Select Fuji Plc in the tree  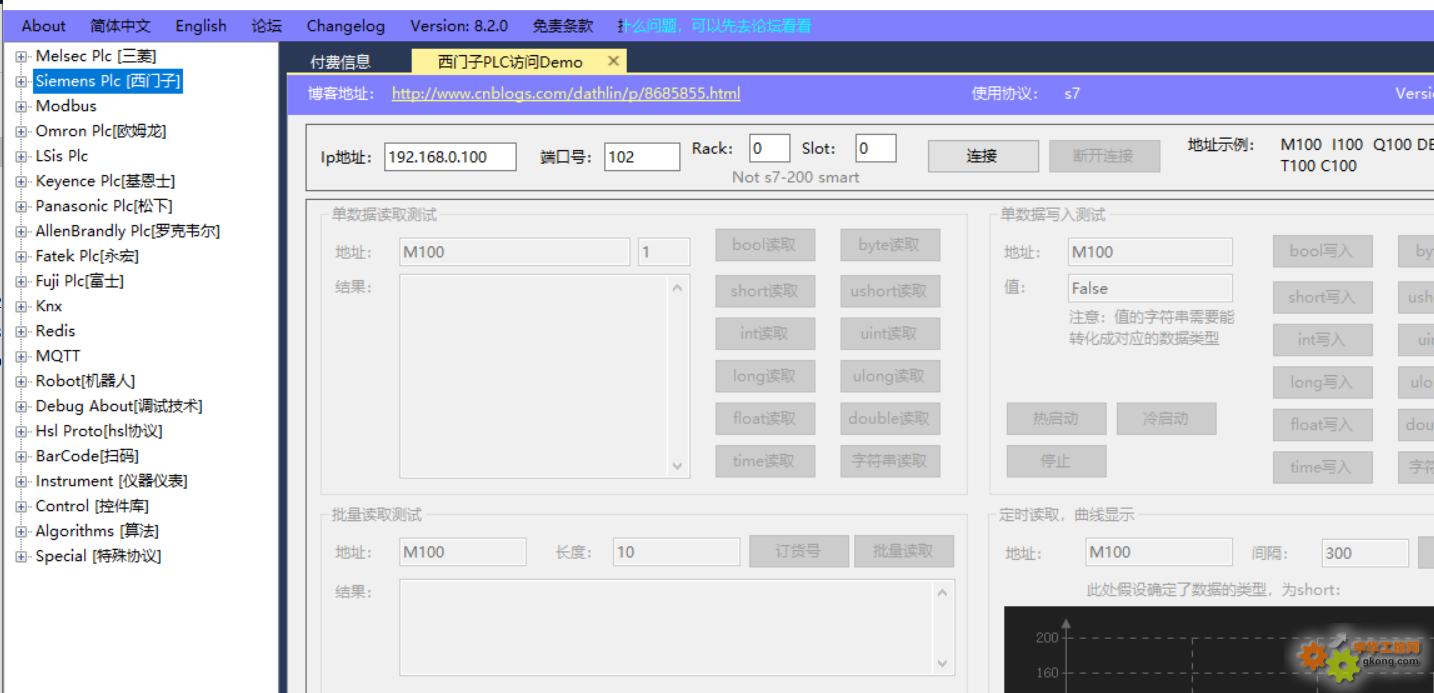tap(80, 281)
